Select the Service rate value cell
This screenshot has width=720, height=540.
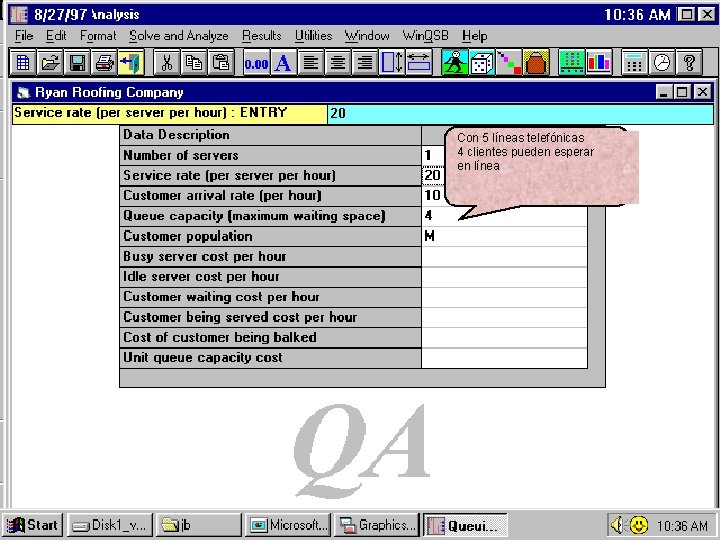point(433,175)
